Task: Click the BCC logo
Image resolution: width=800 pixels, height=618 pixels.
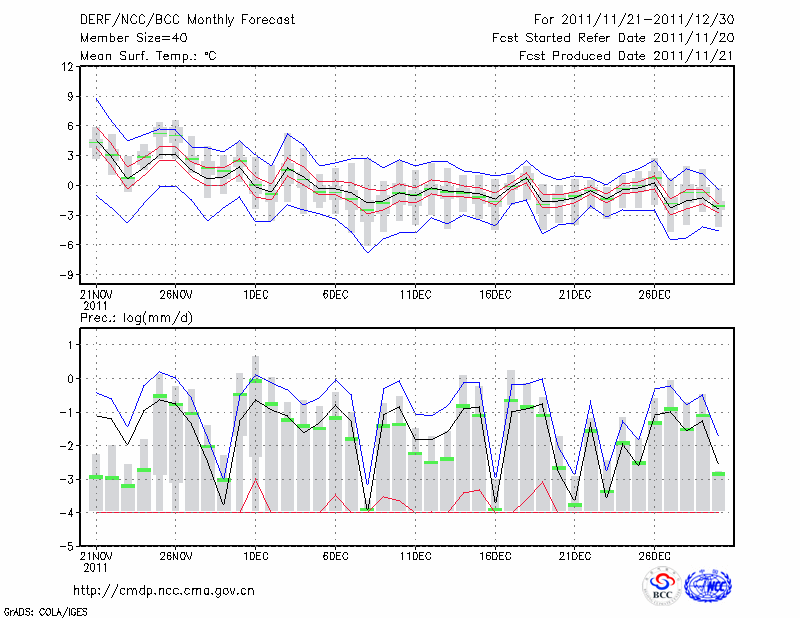Action: click(x=661, y=586)
